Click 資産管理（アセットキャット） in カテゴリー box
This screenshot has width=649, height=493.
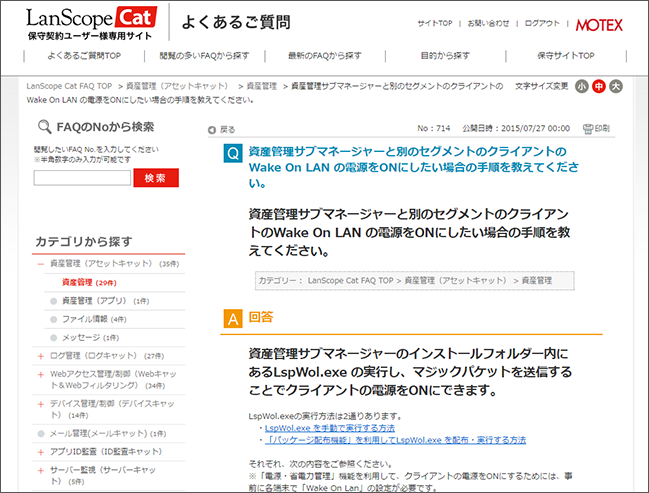pyautogui.click(x=455, y=281)
